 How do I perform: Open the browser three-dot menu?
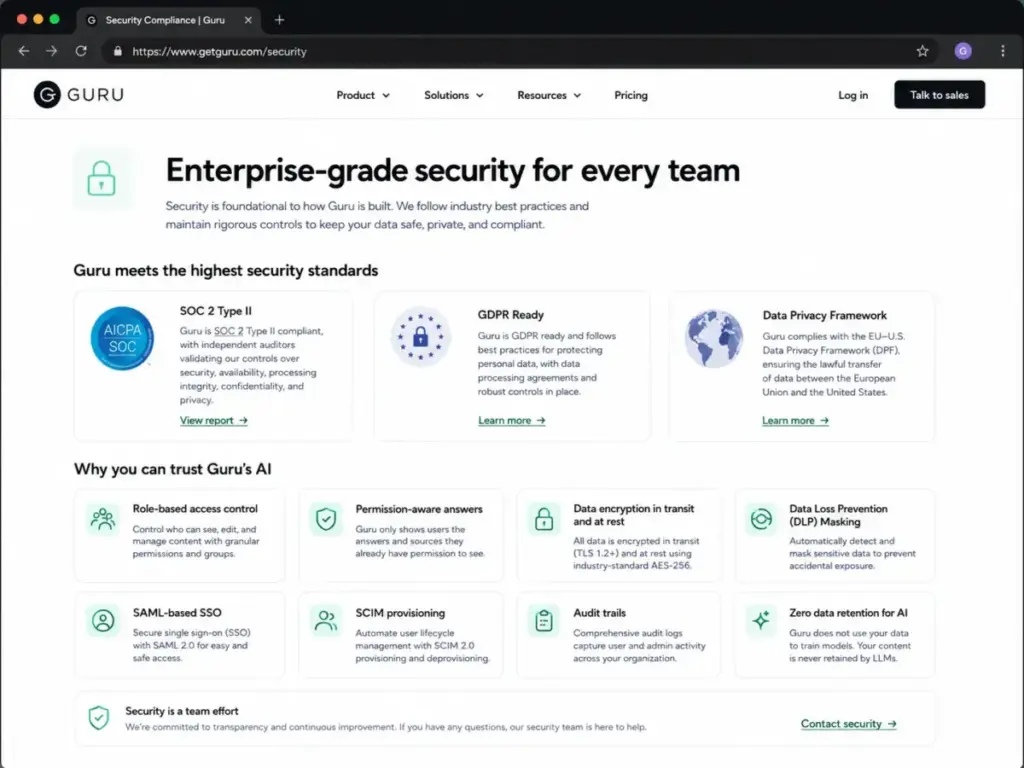[x=1003, y=51]
